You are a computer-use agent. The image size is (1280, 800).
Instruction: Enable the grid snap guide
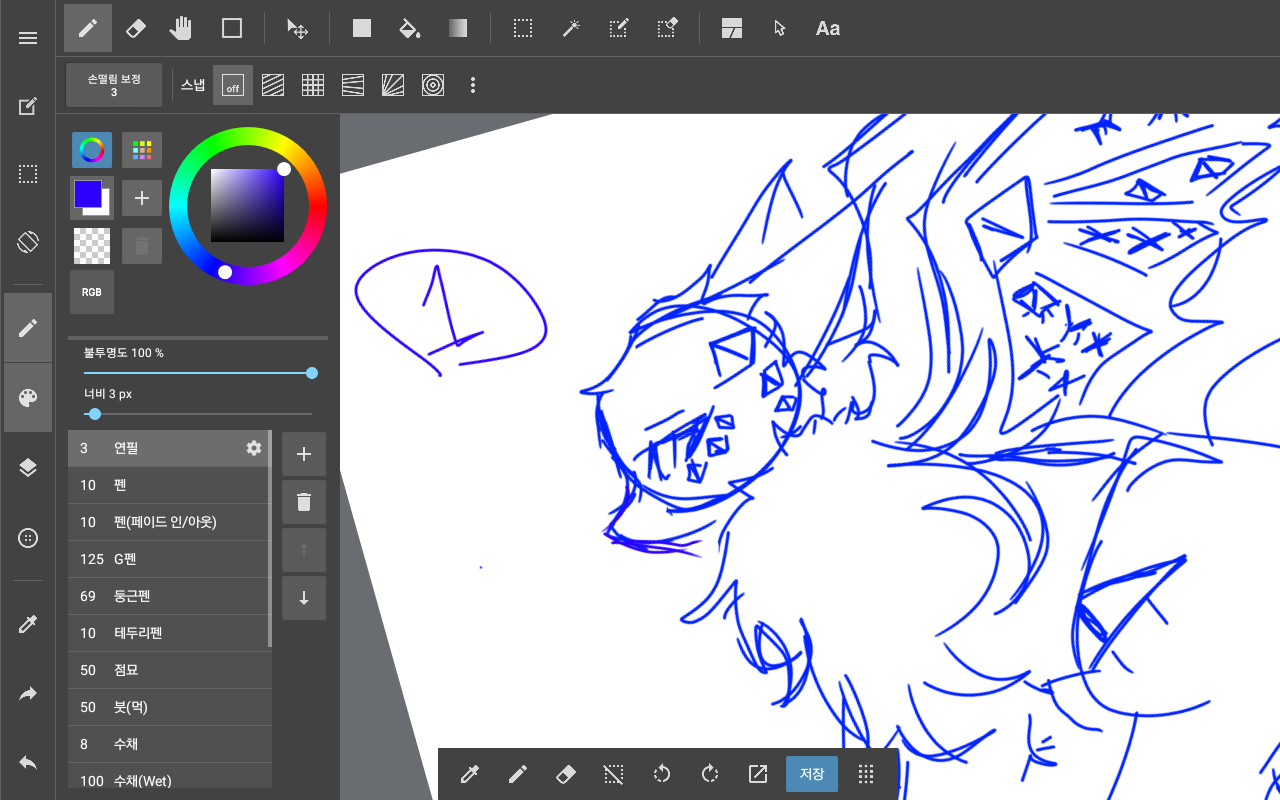[313, 86]
